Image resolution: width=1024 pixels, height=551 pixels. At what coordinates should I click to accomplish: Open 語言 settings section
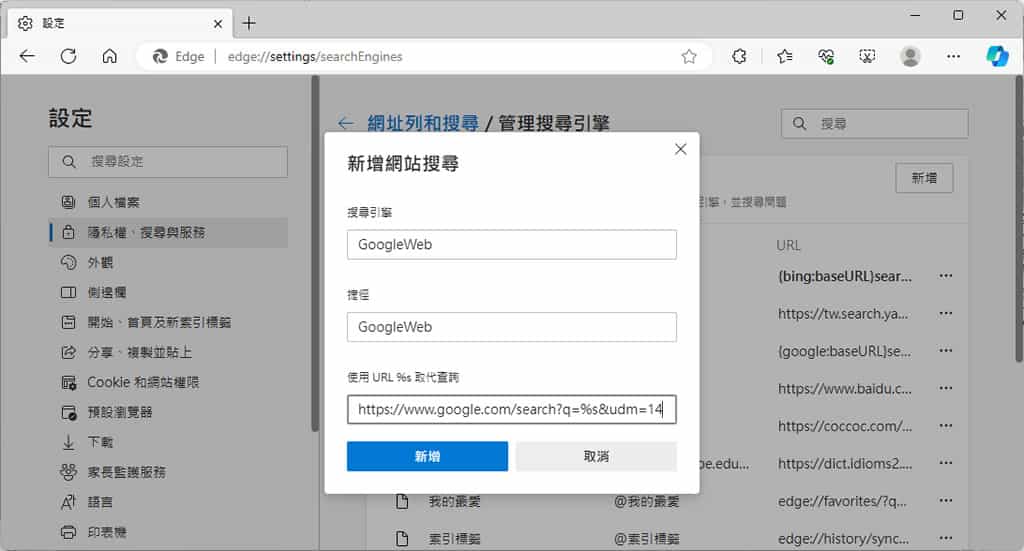point(168,502)
